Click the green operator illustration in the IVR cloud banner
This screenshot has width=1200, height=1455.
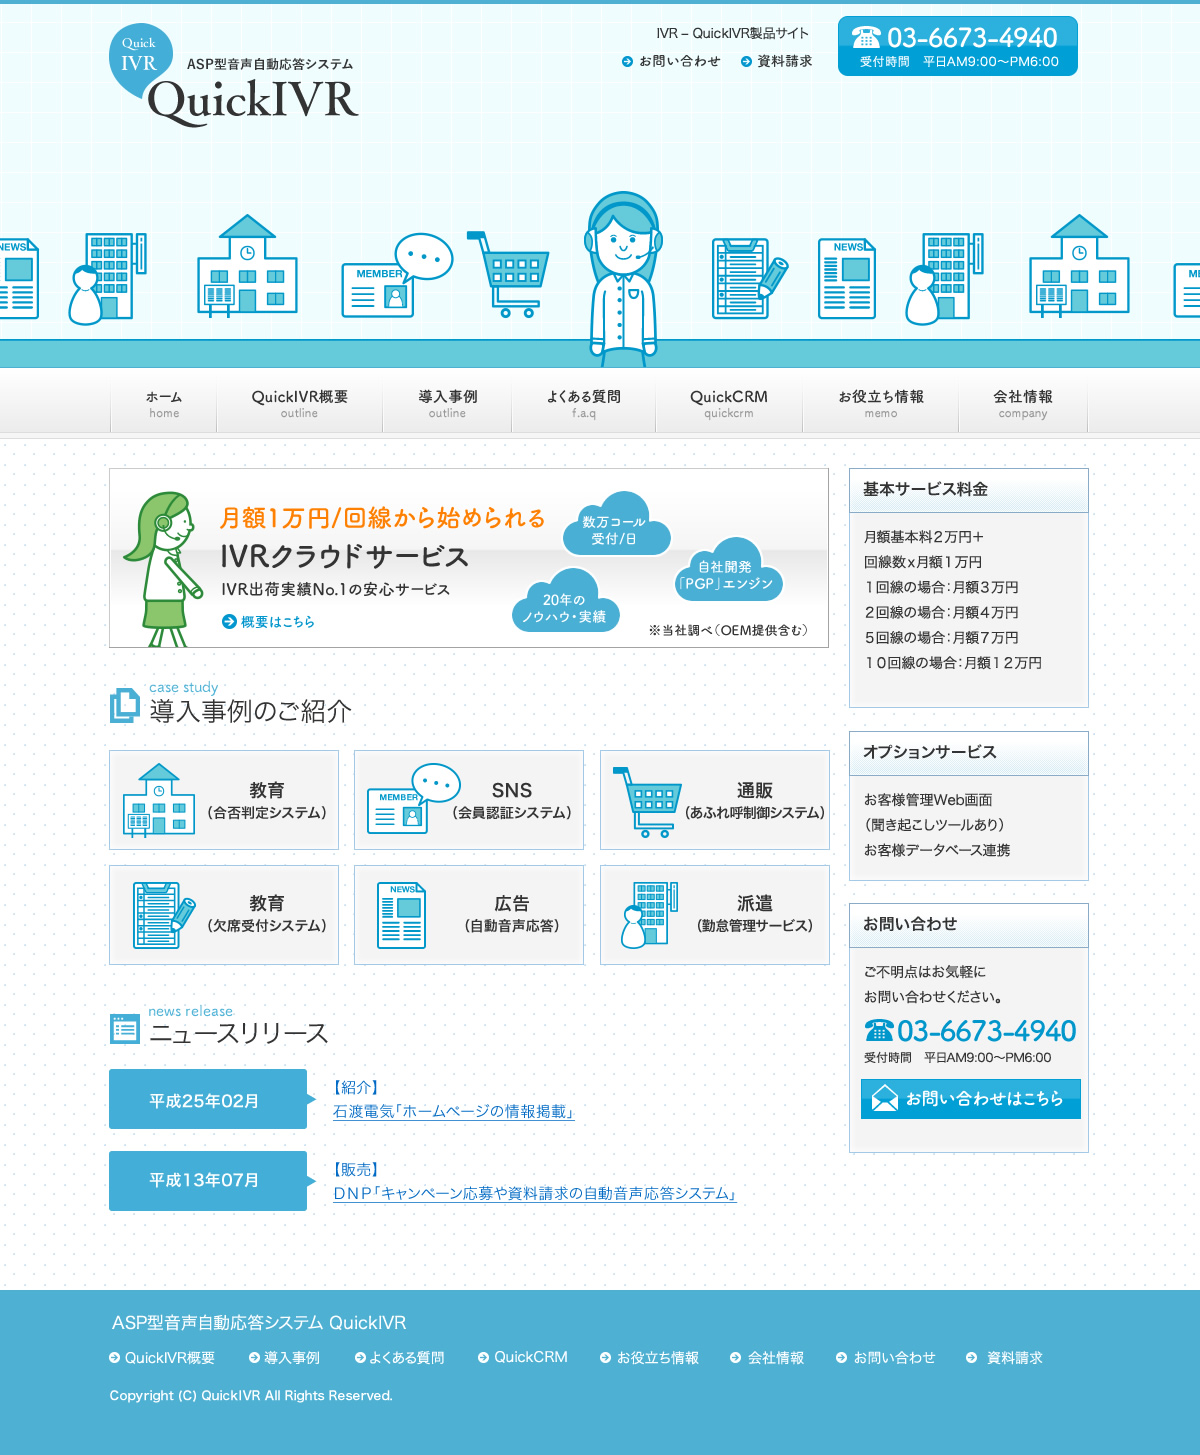click(164, 568)
